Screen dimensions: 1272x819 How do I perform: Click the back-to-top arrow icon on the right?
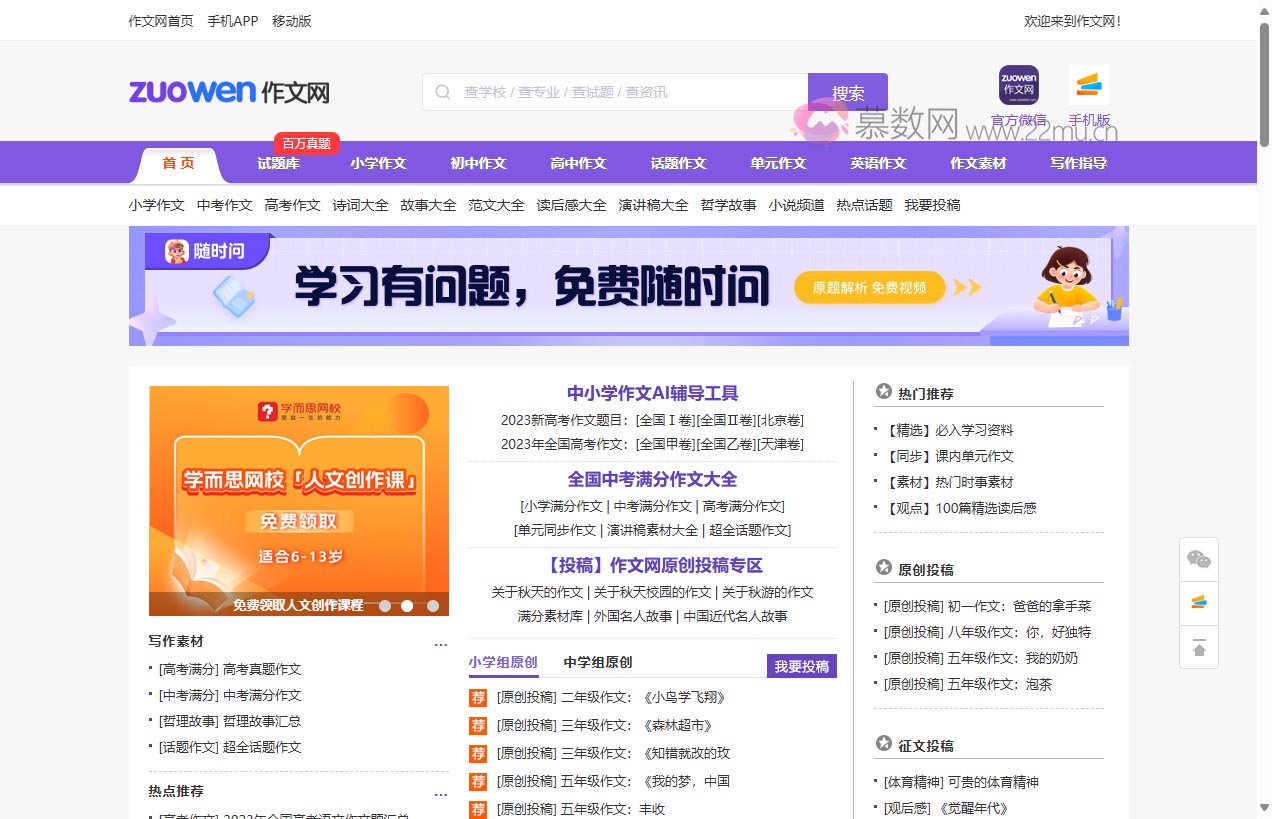click(x=1199, y=647)
